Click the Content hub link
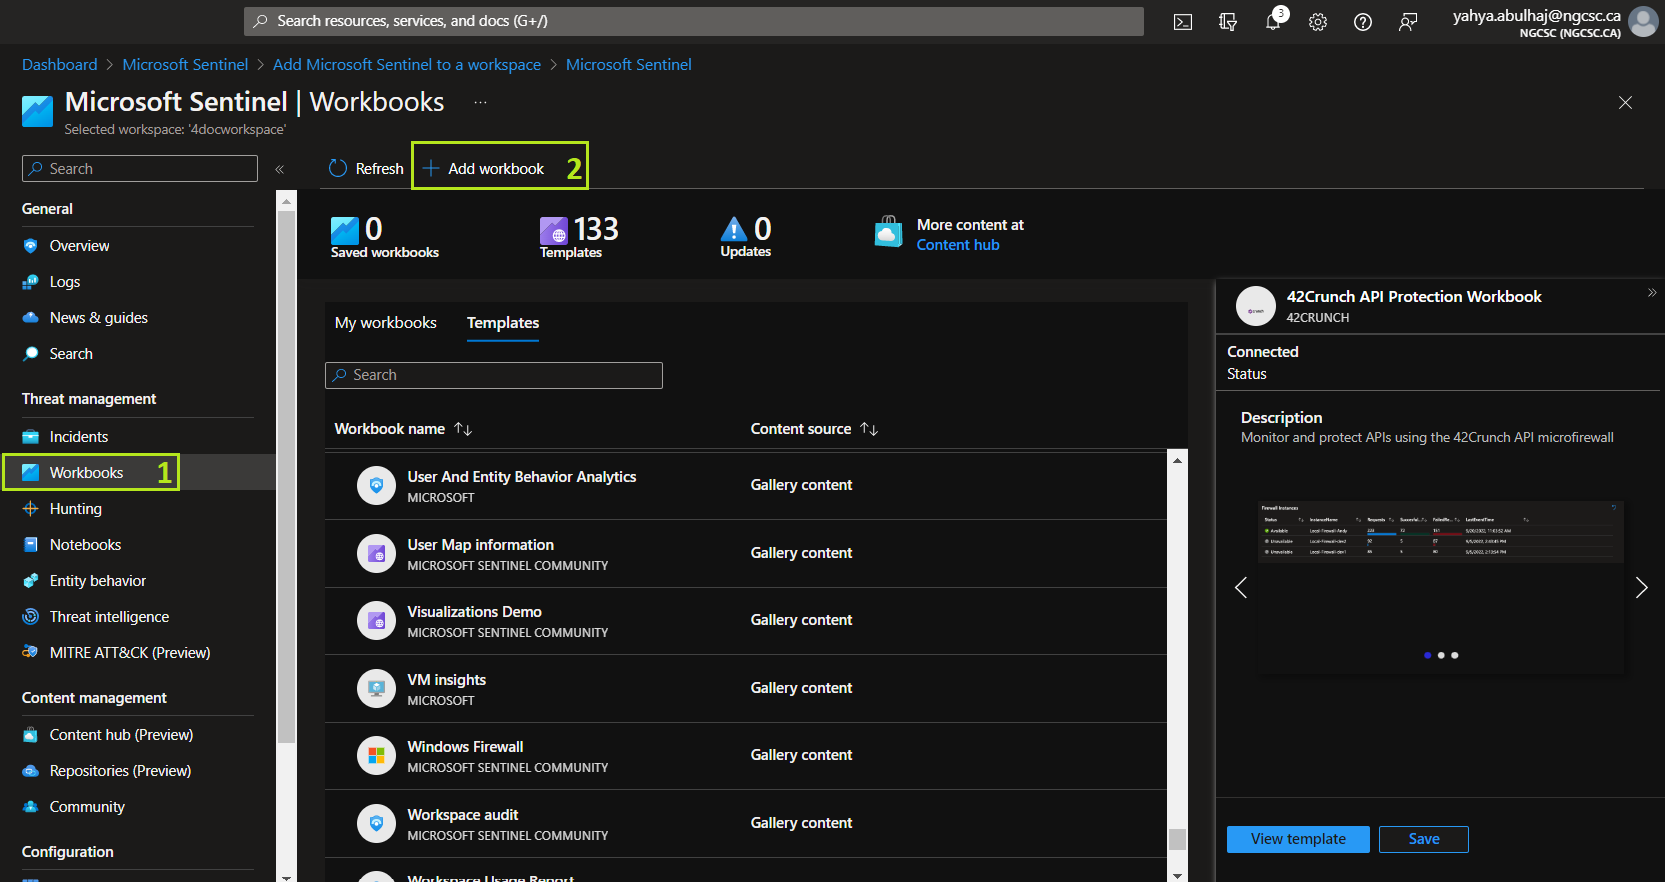This screenshot has height=882, width=1665. pyautogui.click(x=958, y=245)
